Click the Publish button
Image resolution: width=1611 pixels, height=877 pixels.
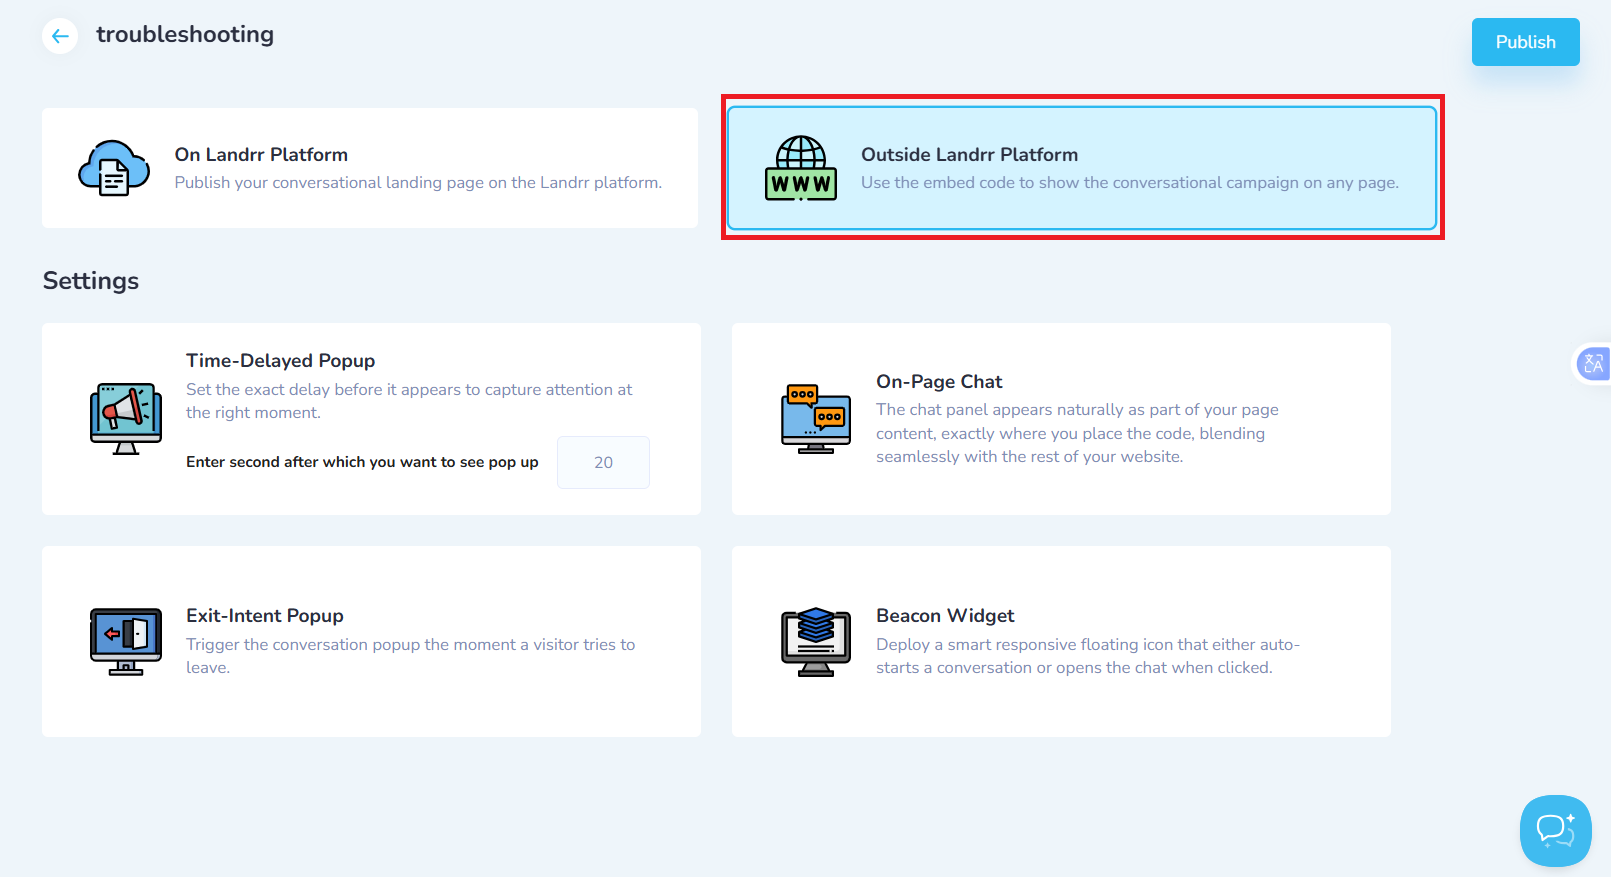(x=1525, y=42)
